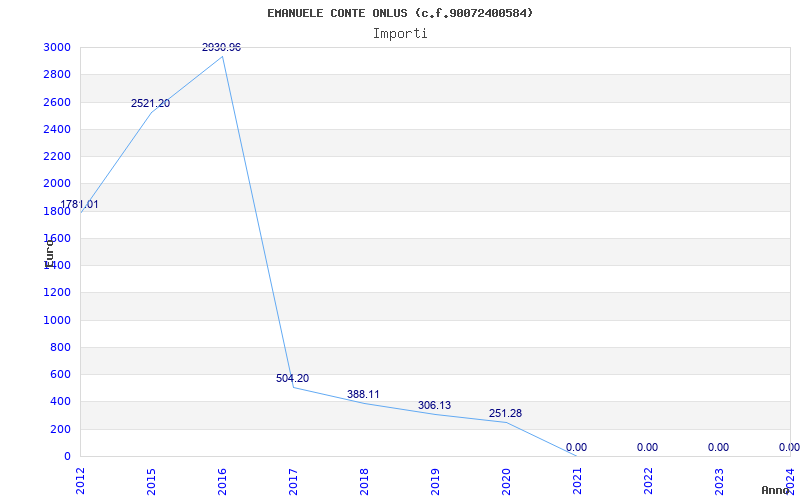
Task: Click the Anno x-axis title
Action: point(775,490)
